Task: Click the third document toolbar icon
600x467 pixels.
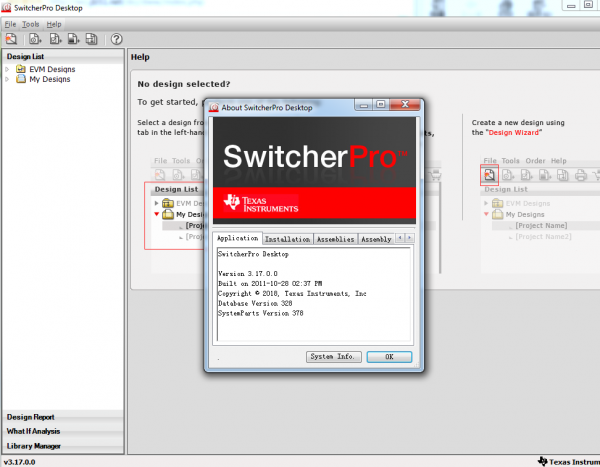Action: 55,39
